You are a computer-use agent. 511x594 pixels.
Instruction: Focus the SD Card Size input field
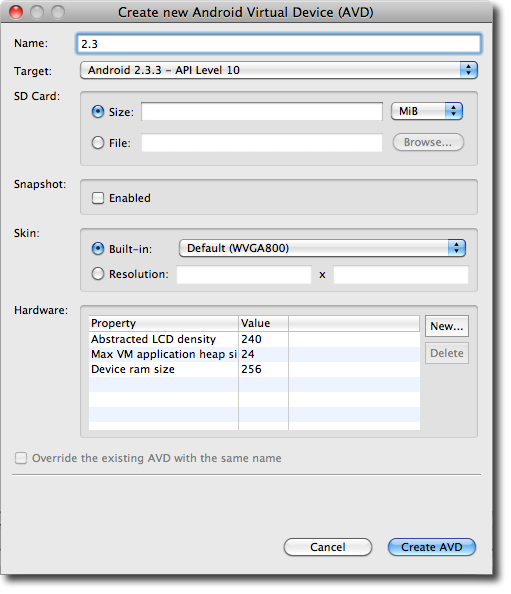pos(262,112)
